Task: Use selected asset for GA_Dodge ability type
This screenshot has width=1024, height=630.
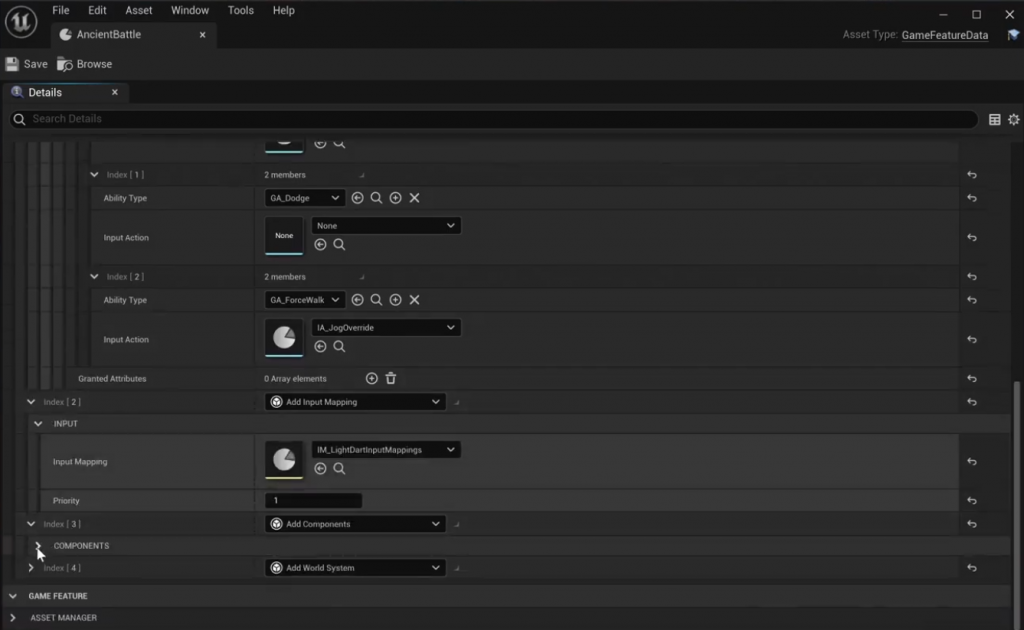Action: (x=357, y=198)
